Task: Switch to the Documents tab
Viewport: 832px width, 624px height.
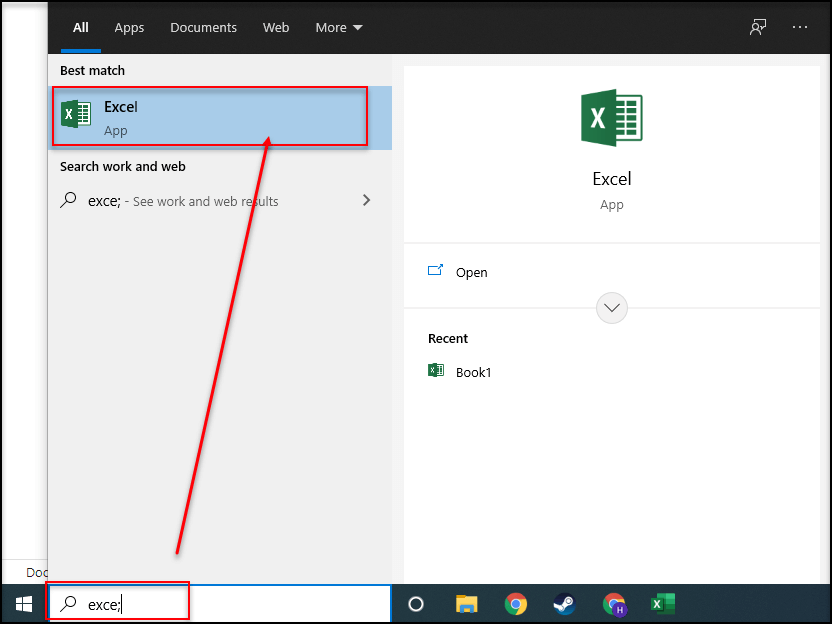Action: 203,28
